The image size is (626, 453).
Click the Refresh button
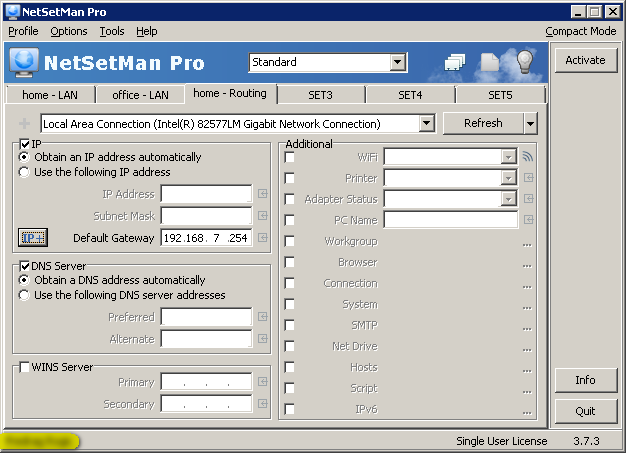pos(483,123)
